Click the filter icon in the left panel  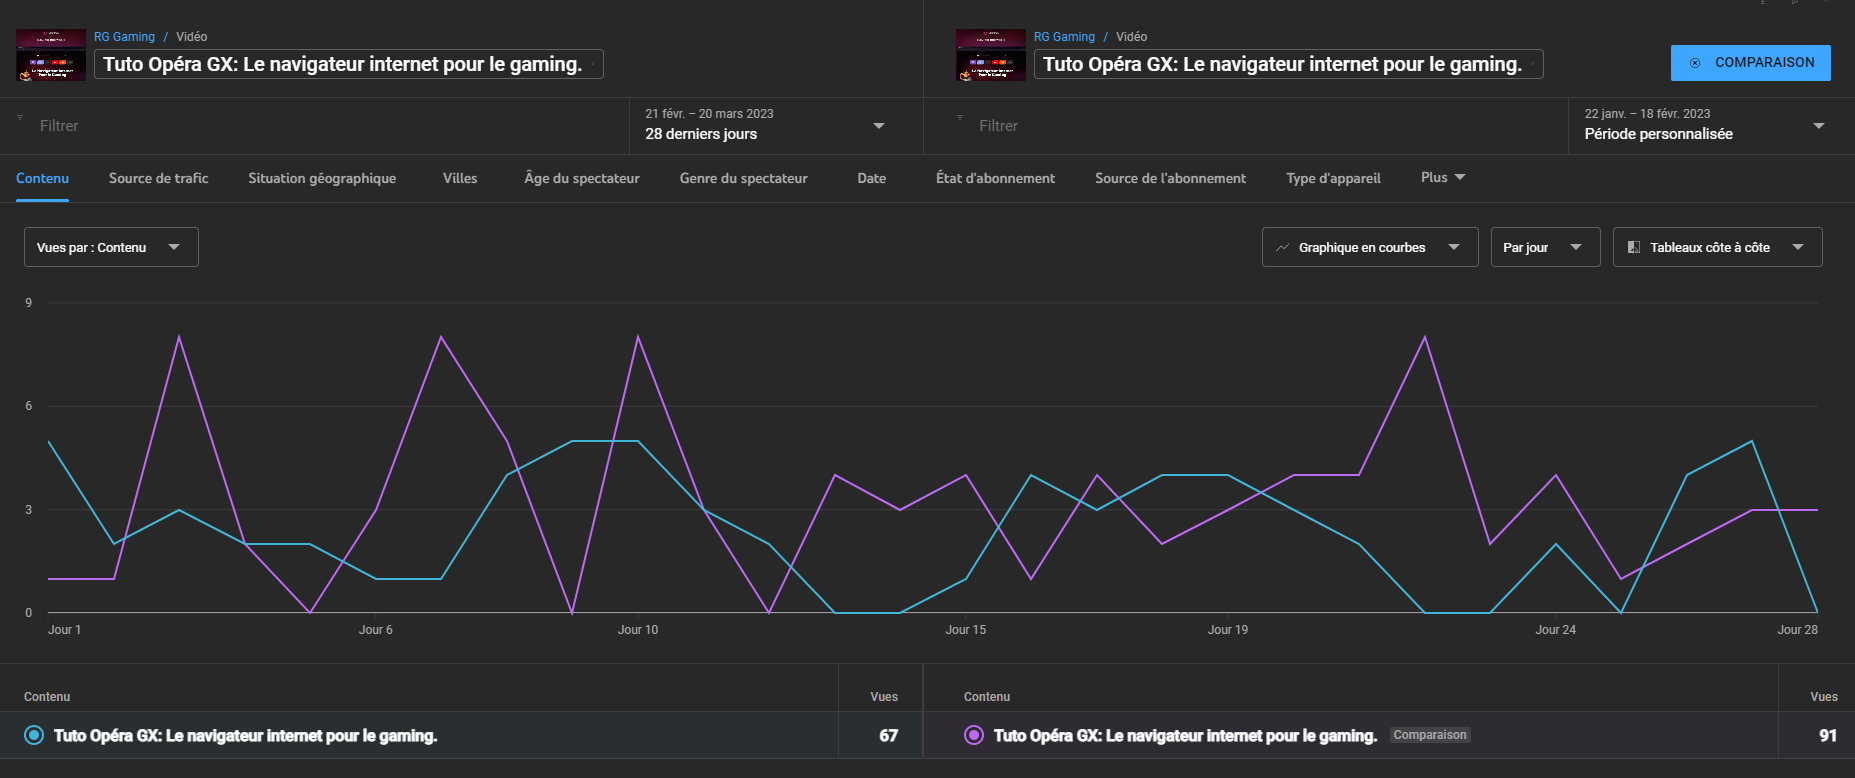coord(20,117)
